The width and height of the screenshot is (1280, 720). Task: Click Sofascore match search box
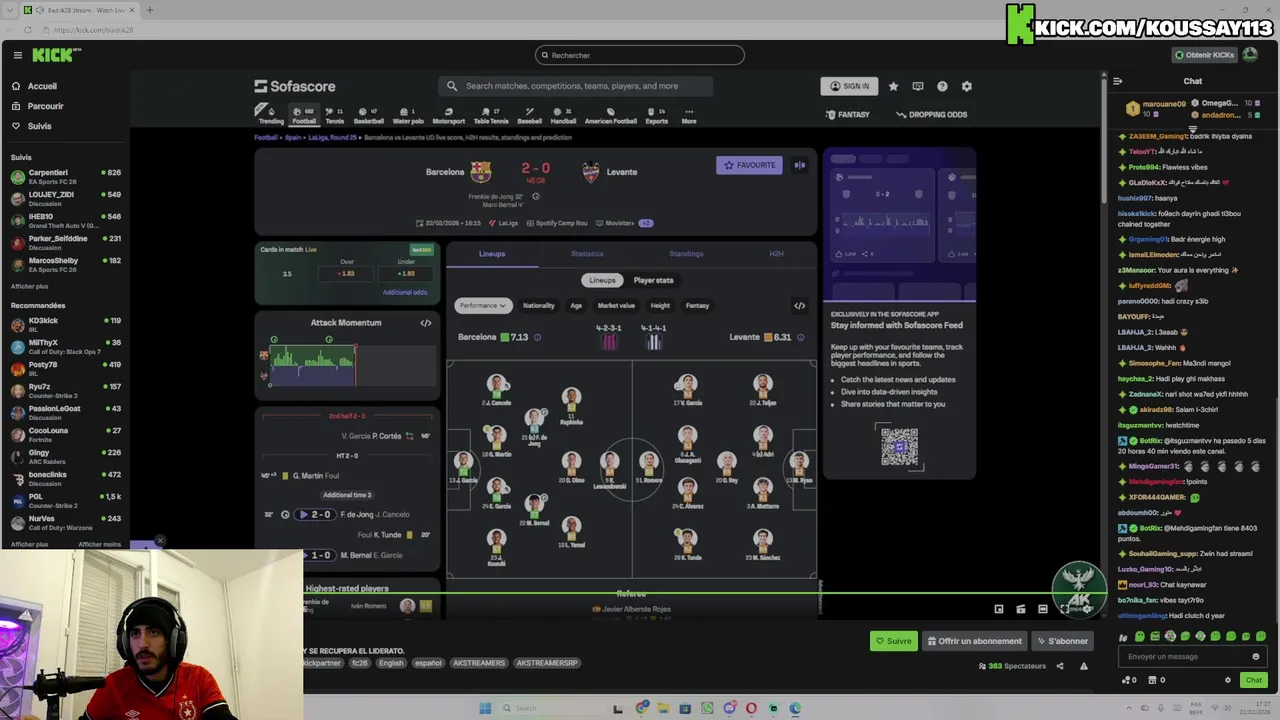click(575, 86)
